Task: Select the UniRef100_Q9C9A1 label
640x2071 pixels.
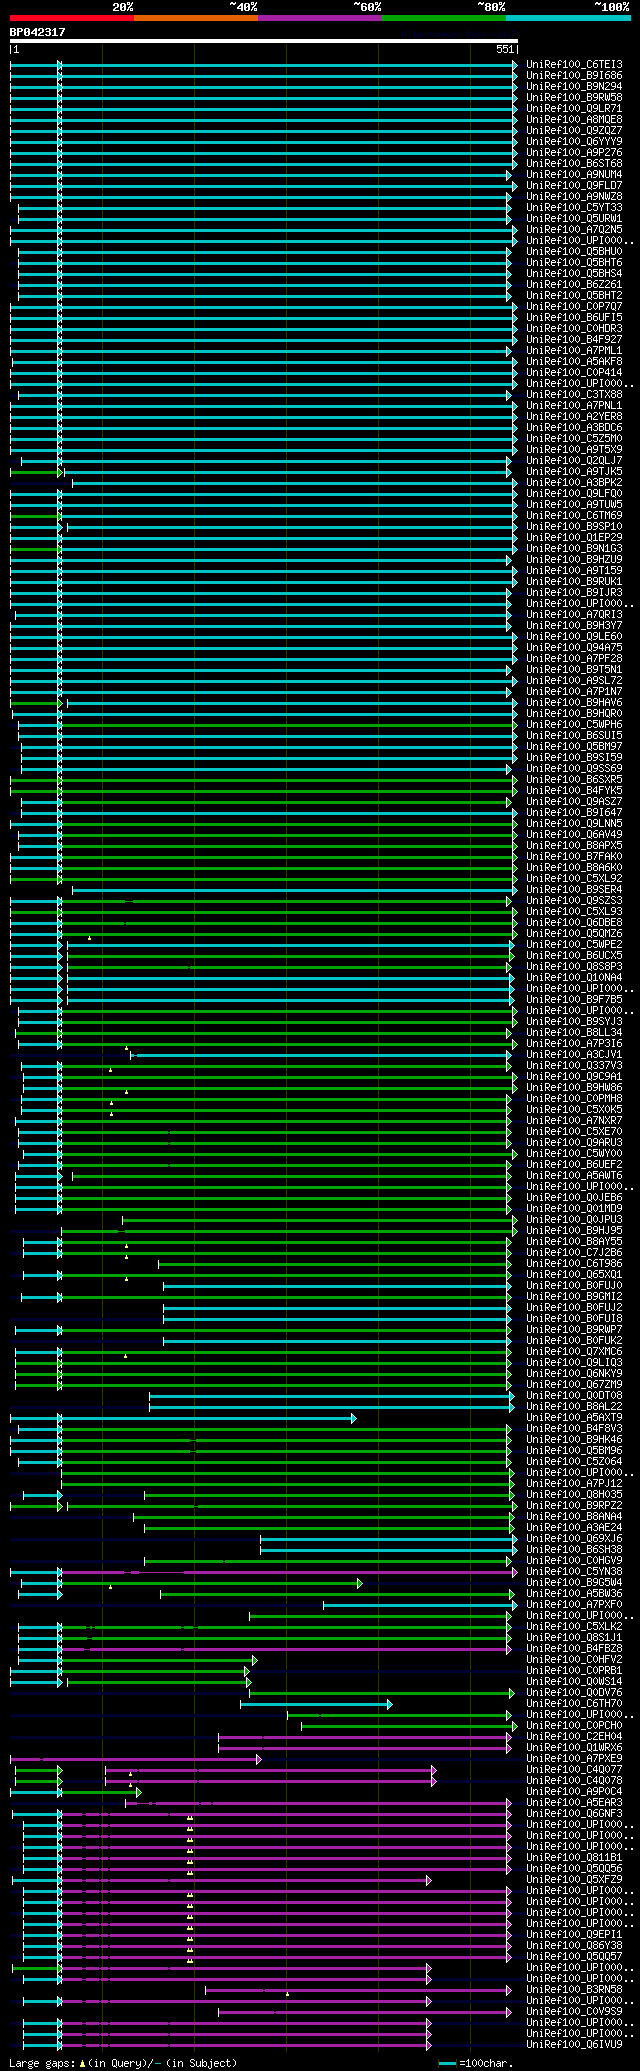Action: (x=574, y=1077)
